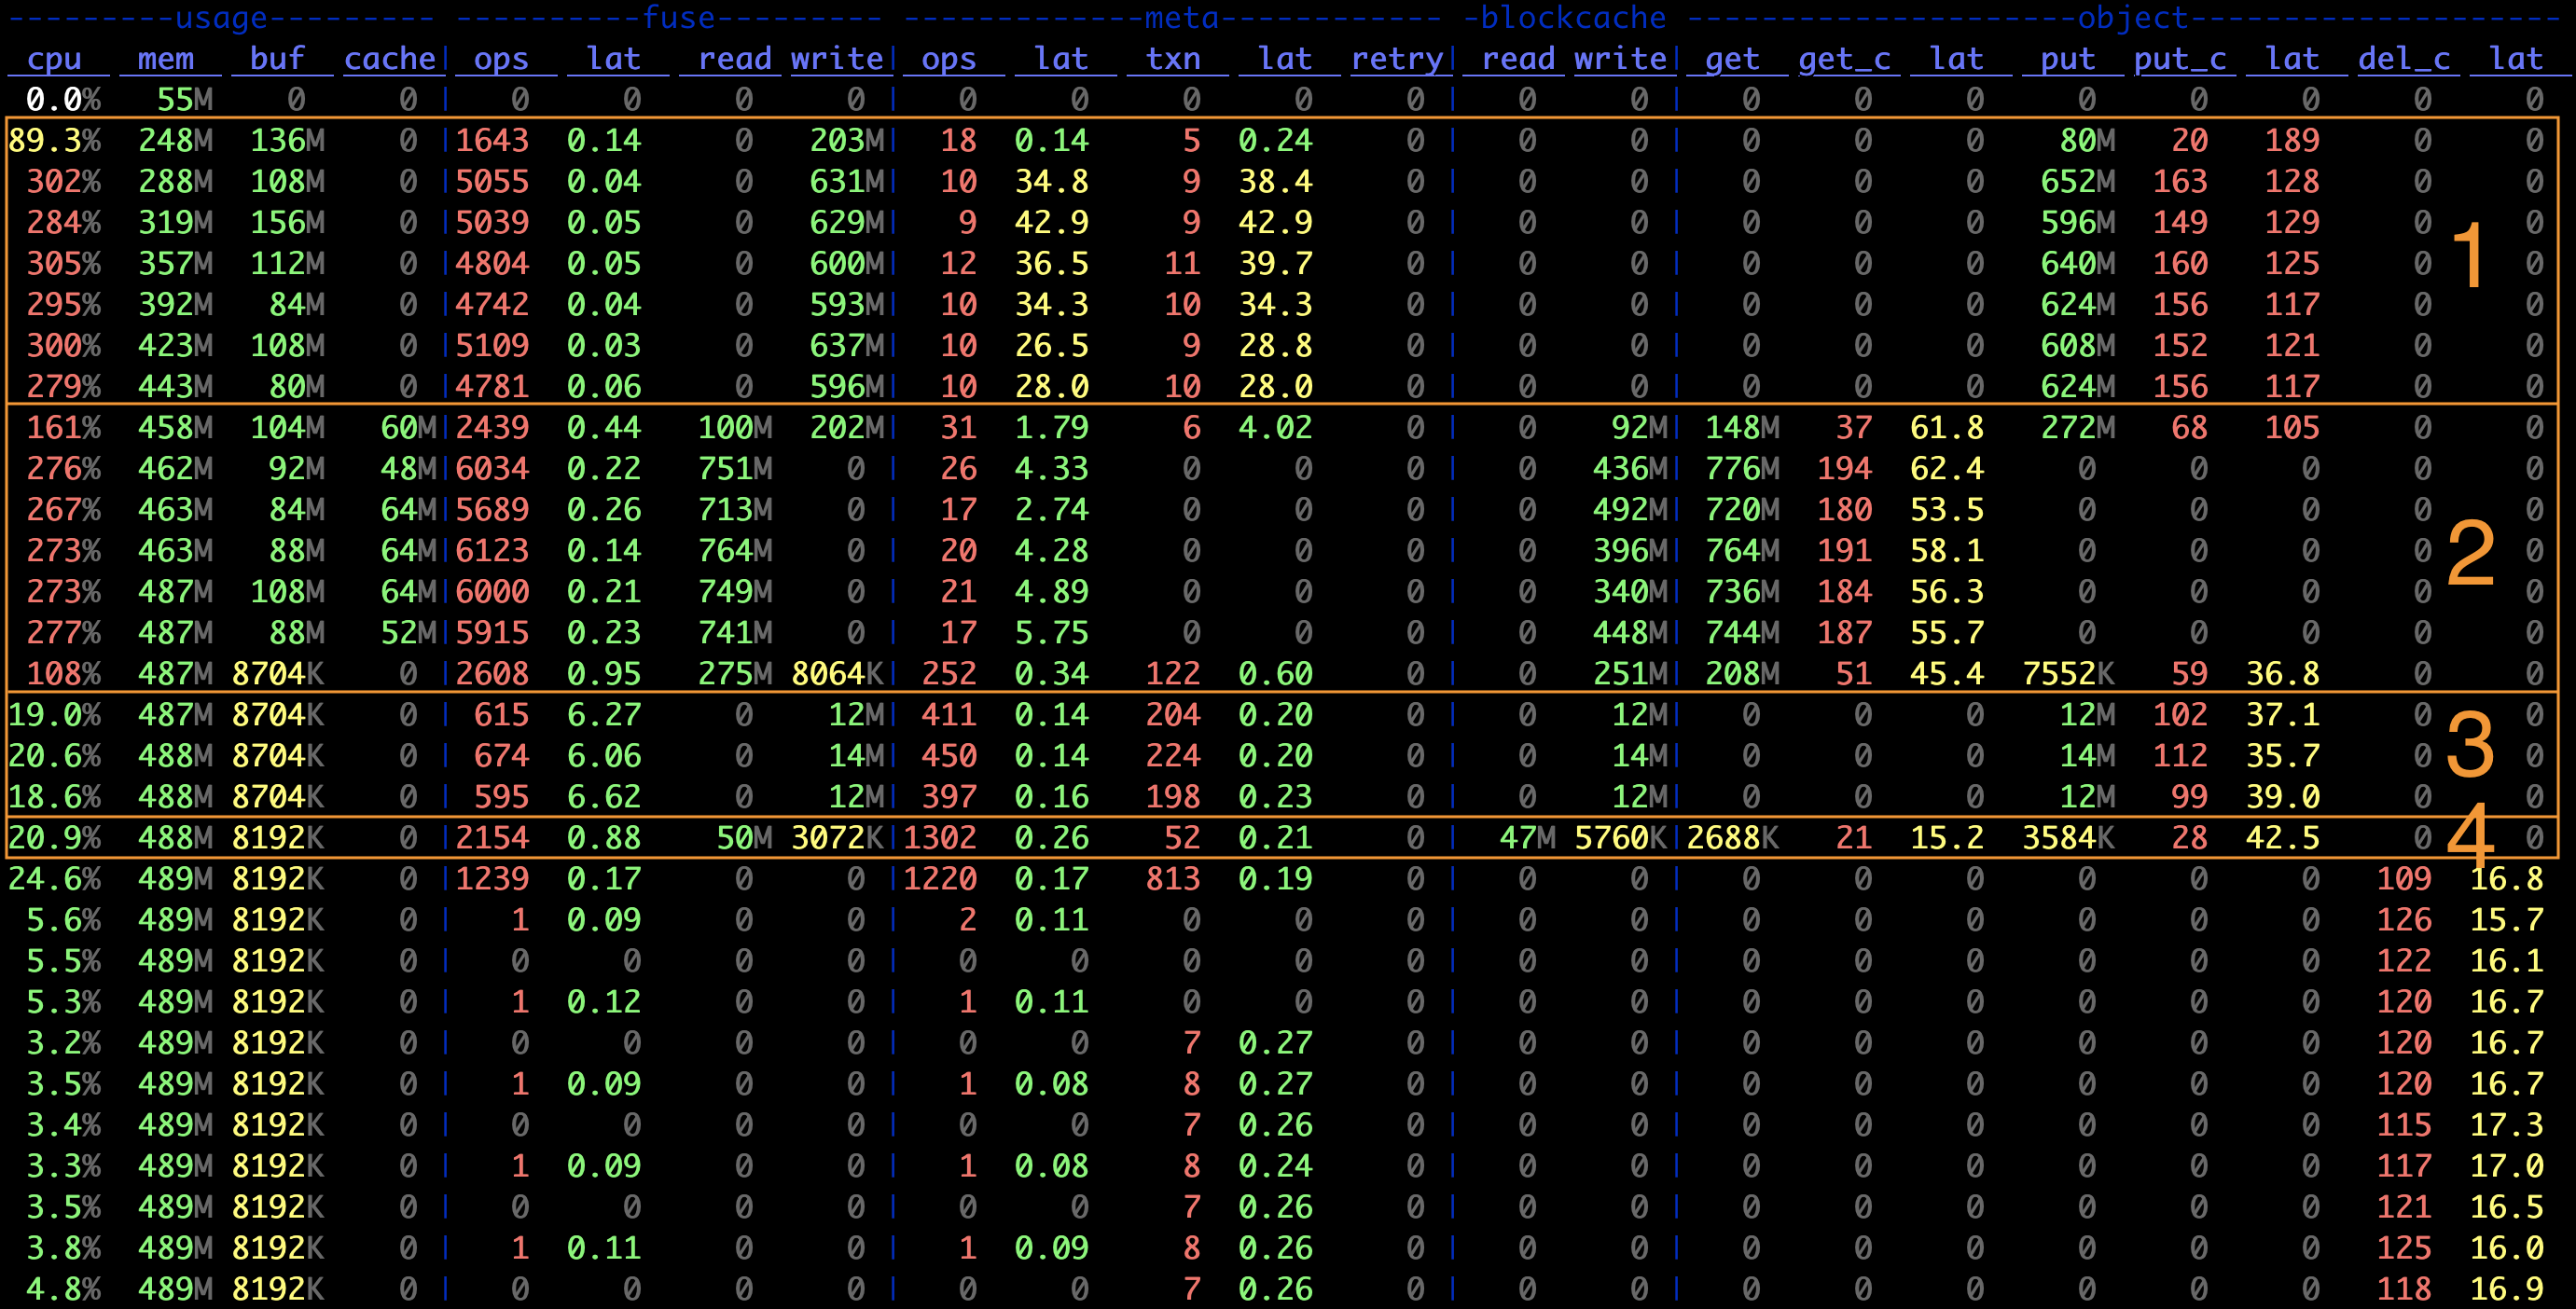Viewport: 2576px width, 1309px height.
Task: Select the buf column header
Action: click(x=278, y=60)
